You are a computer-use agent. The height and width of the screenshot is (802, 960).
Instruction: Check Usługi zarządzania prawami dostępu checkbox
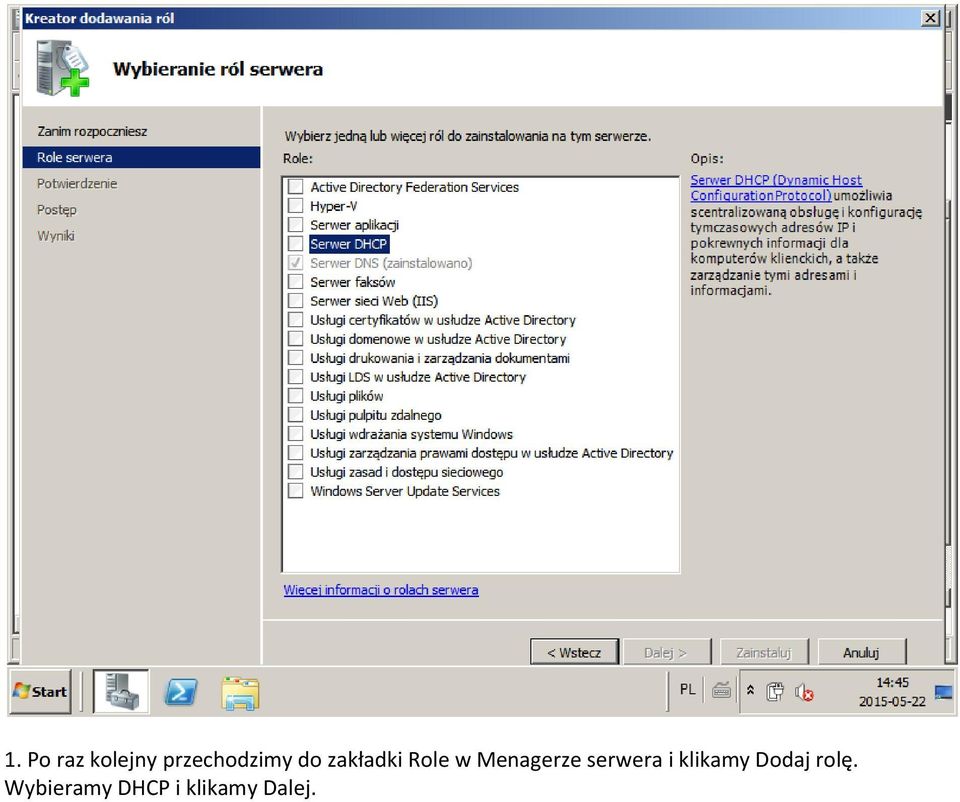click(x=296, y=452)
